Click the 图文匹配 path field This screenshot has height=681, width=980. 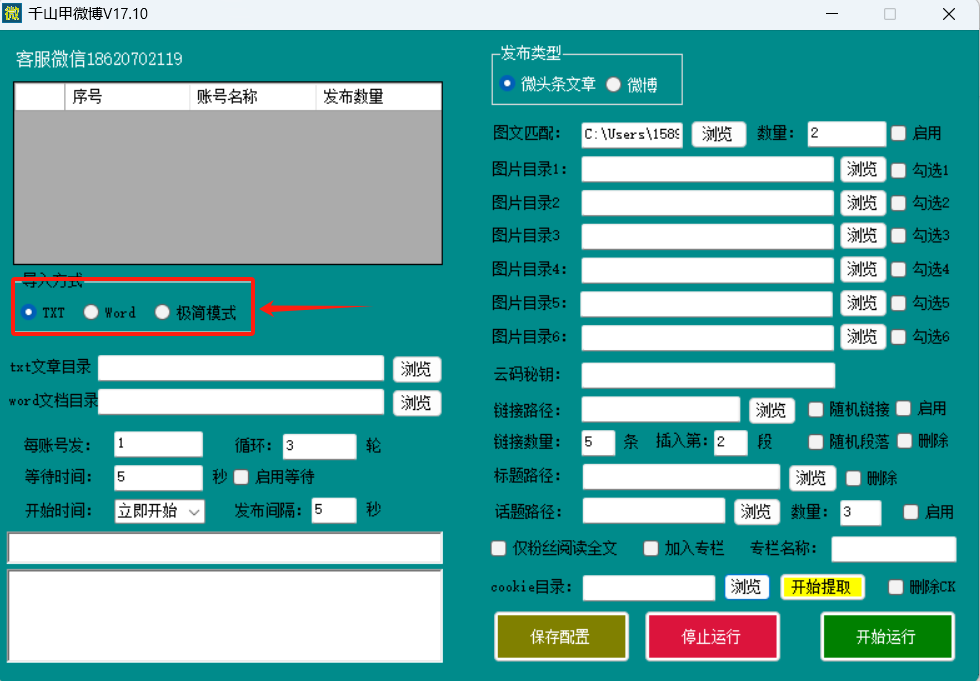[632, 134]
